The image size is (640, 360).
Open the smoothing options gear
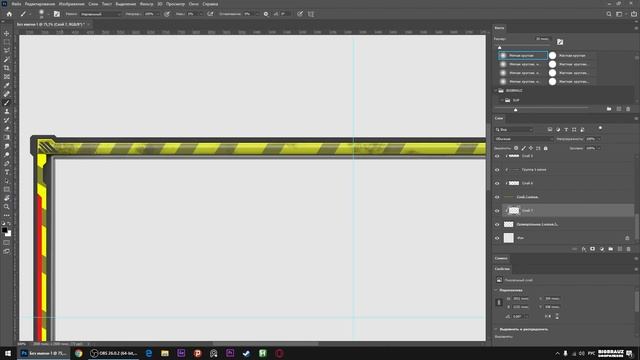point(266,14)
